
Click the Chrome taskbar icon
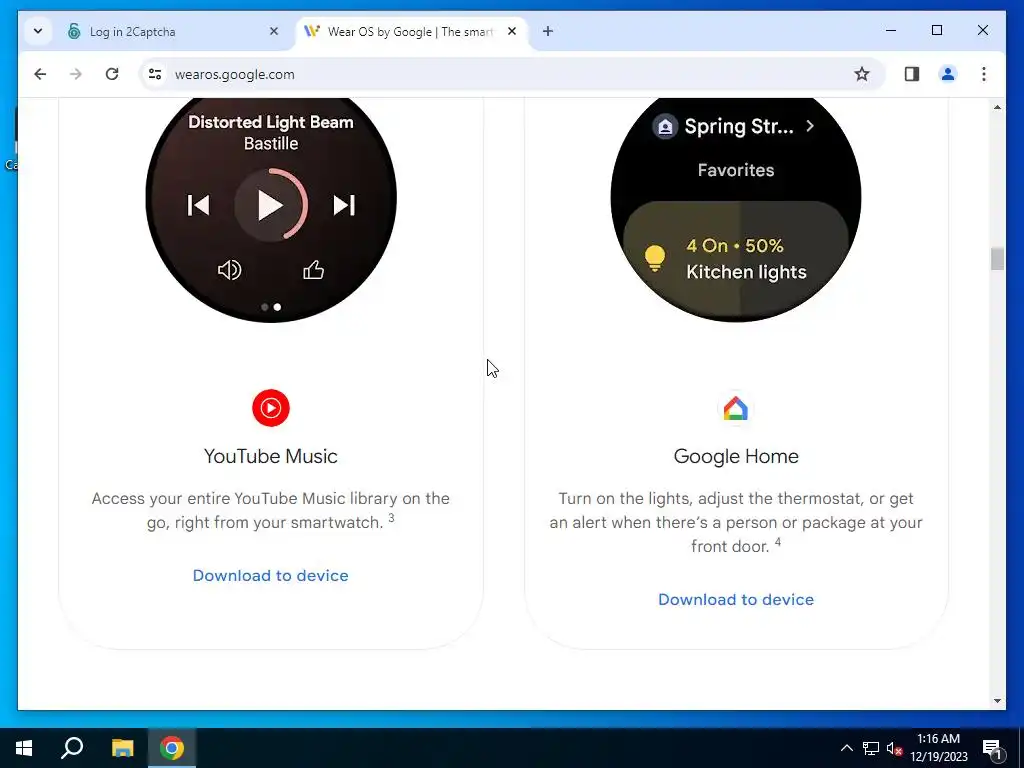tap(172, 748)
